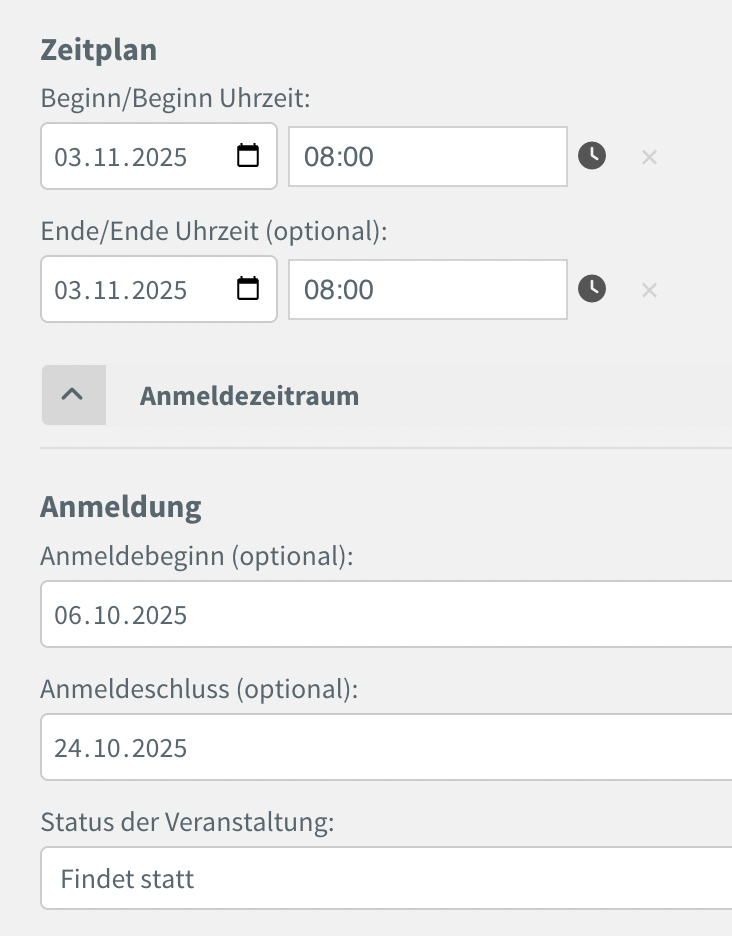Screen dimensions: 732x936
Task: Click clock icon beside Beginn time
Action: pyautogui.click(x=592, y=156)
